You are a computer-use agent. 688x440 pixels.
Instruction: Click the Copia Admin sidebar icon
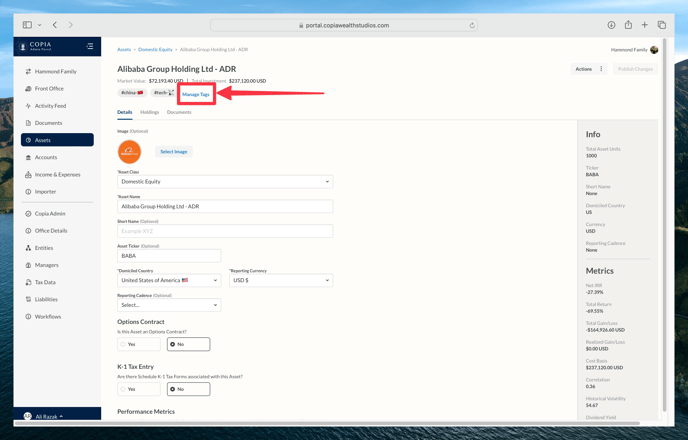click(28, 214)
